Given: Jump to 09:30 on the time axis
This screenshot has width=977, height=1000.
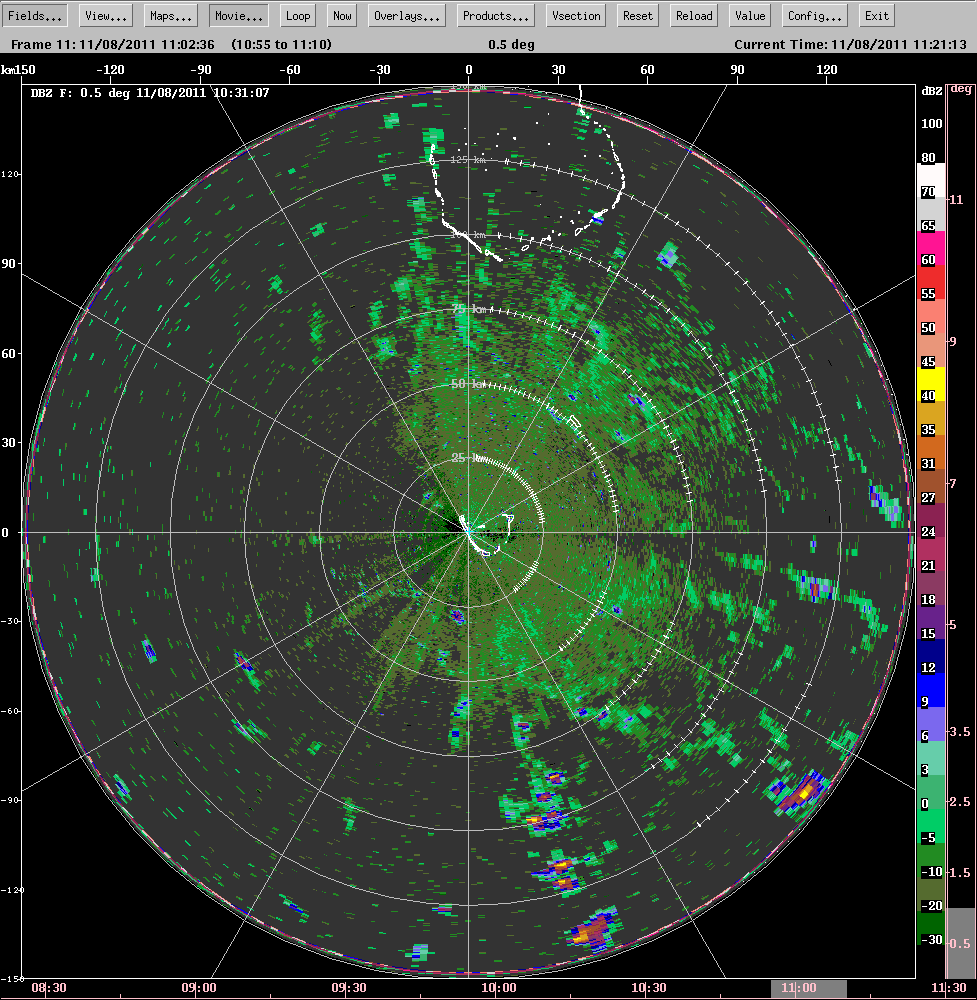Looking at the screenshot, I should coord(349,988).
